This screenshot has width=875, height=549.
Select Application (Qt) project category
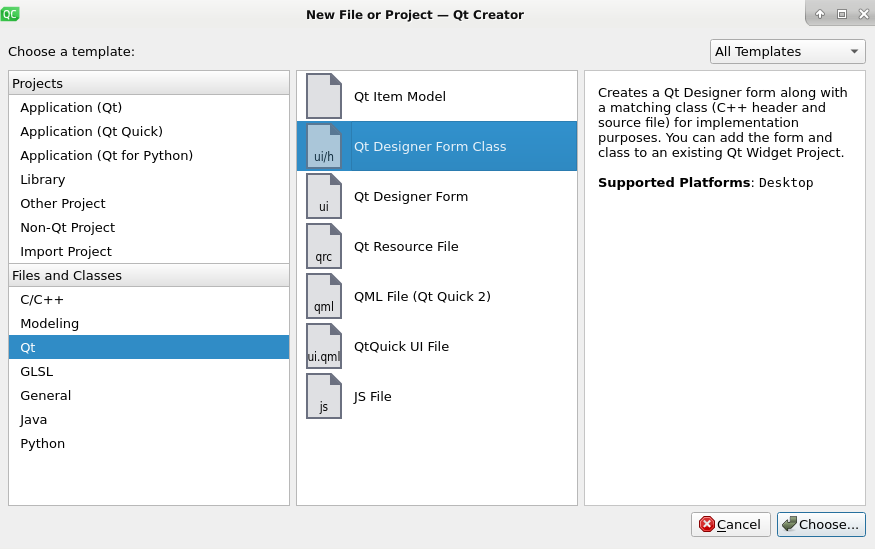(149, 107)
